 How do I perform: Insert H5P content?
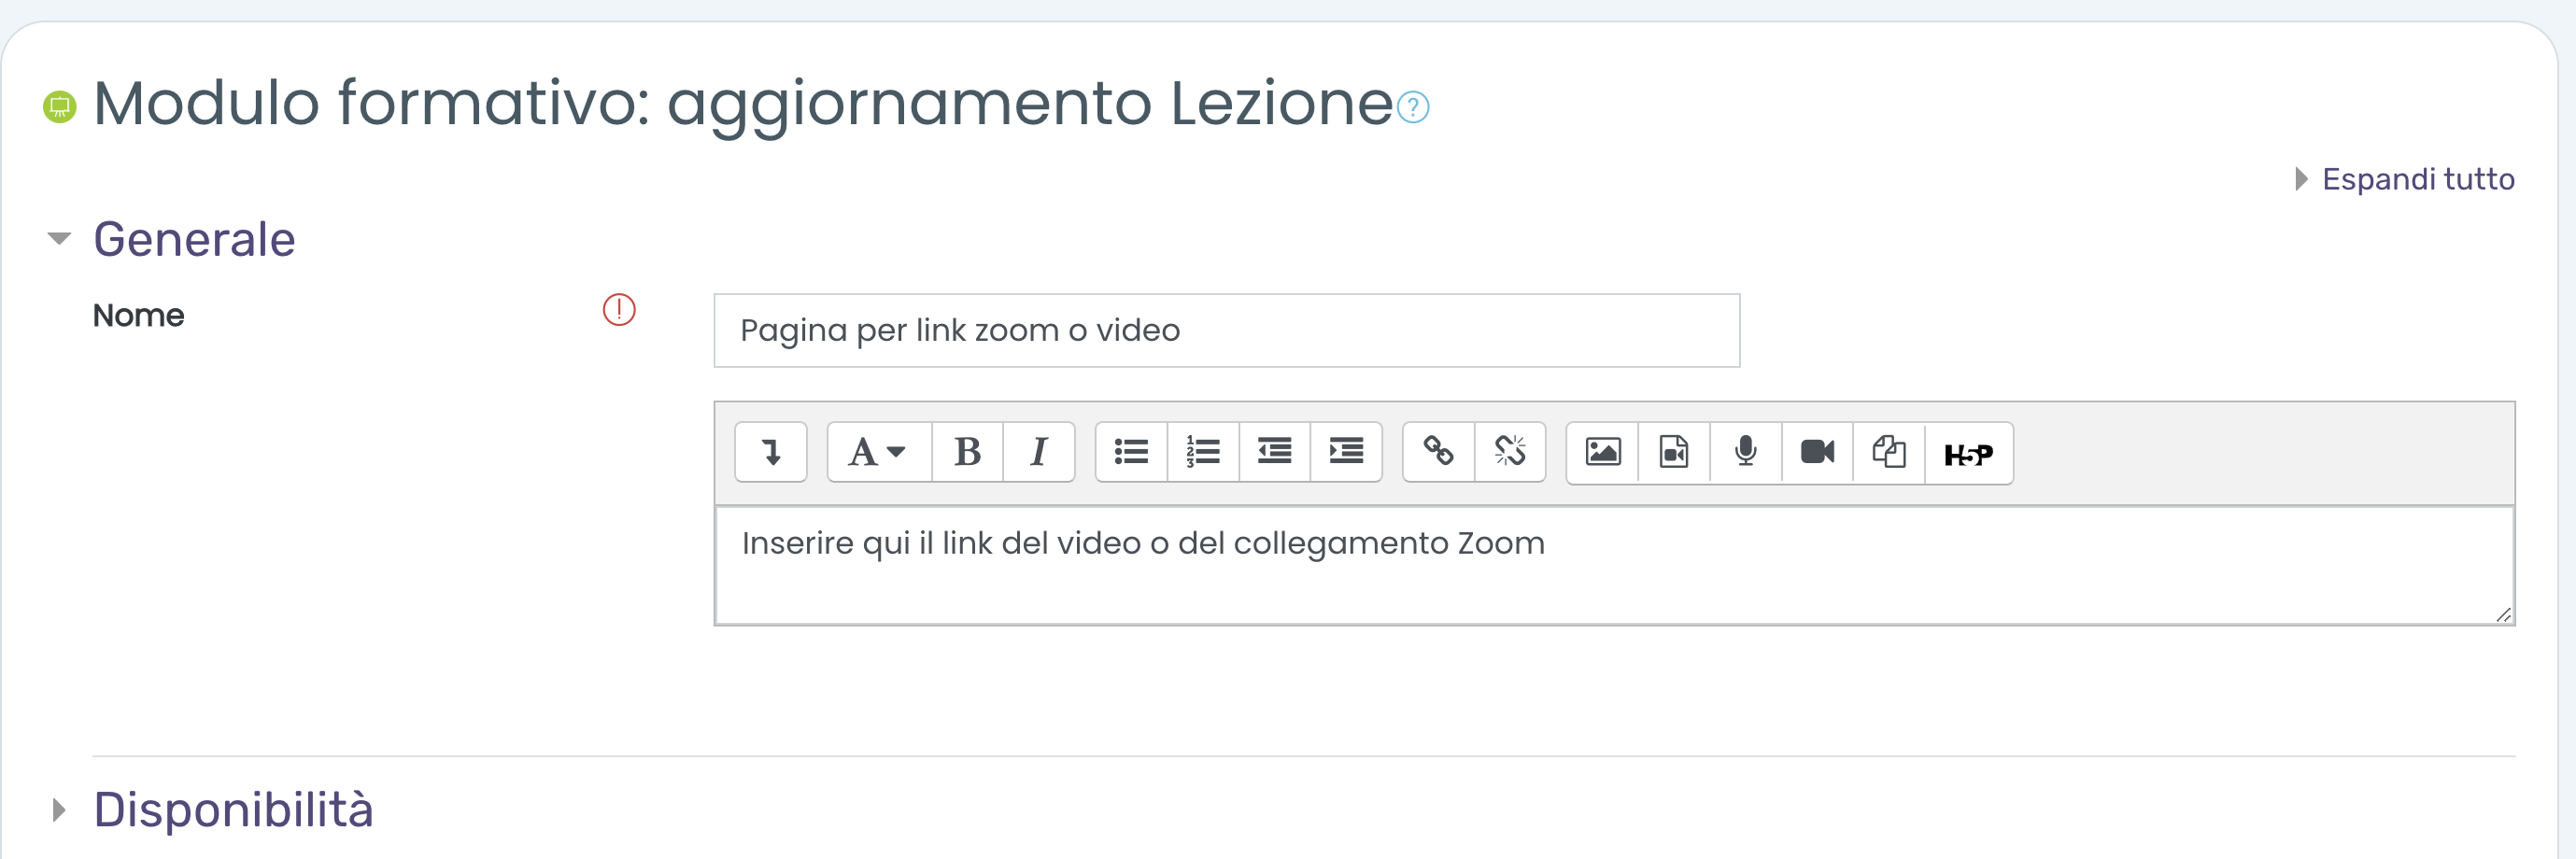click(1969, 452)
